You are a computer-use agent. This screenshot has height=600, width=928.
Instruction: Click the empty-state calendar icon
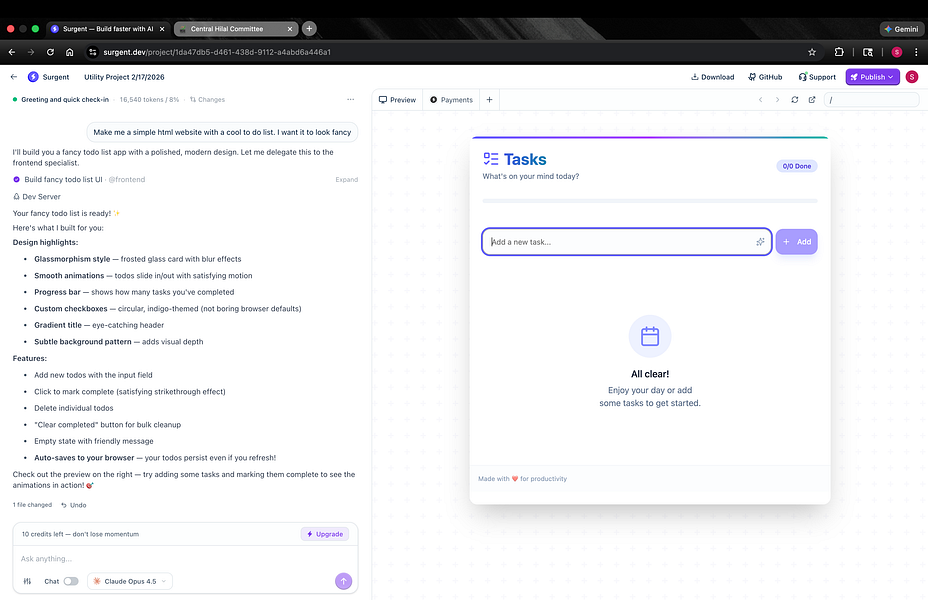tap(650, 336)
